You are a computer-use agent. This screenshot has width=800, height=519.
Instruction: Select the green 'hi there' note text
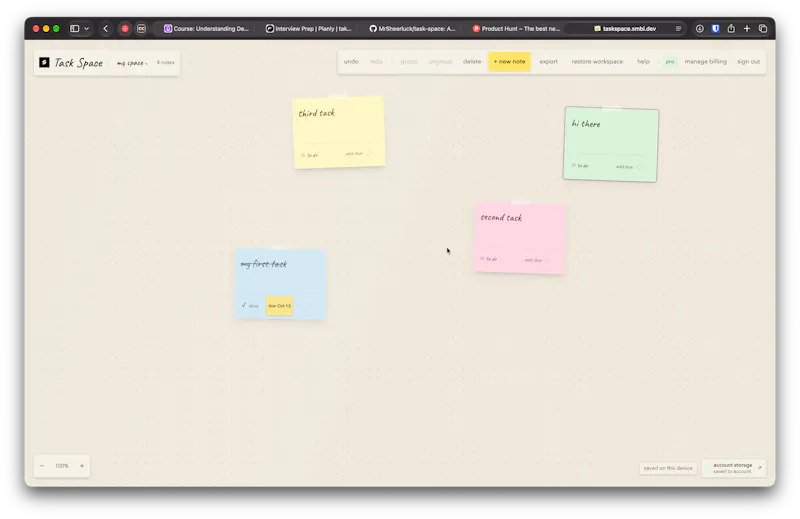(586, 124)
